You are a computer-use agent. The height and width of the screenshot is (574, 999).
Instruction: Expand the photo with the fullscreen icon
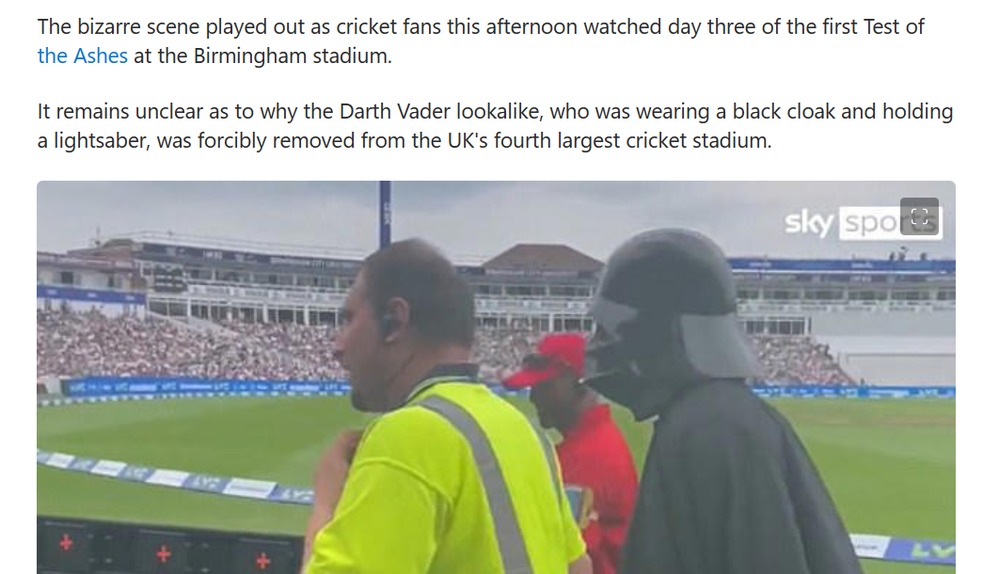point(919,217)
